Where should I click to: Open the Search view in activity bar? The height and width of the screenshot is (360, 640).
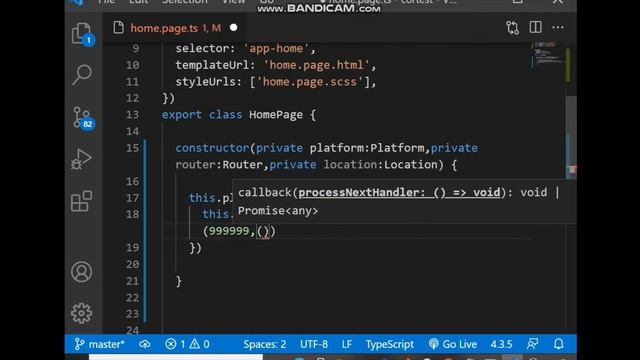pos(82,75)
